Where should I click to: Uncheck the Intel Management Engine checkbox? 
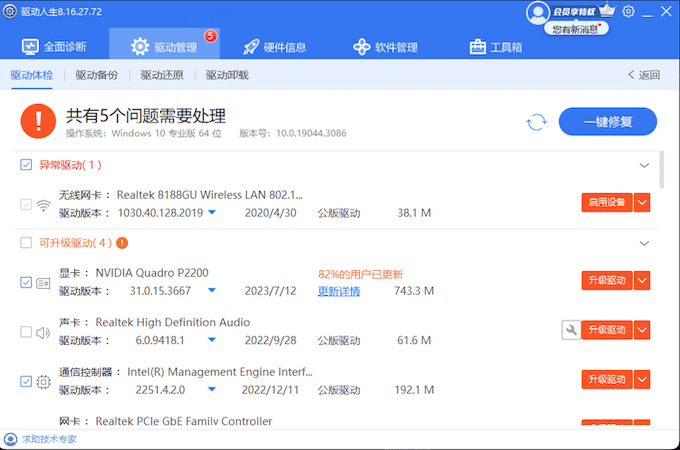coord(26,382)
